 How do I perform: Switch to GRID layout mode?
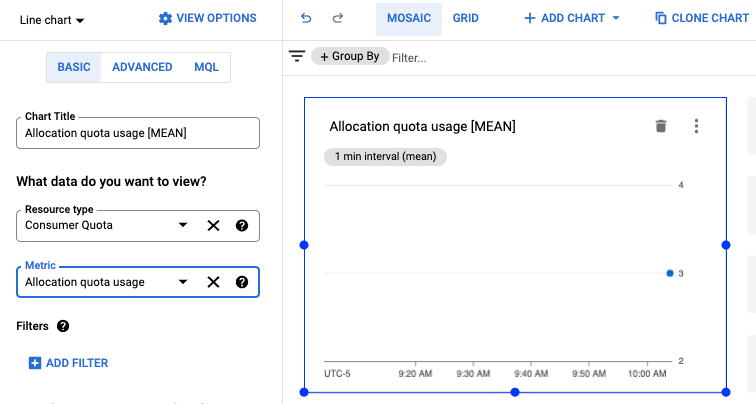465,18
